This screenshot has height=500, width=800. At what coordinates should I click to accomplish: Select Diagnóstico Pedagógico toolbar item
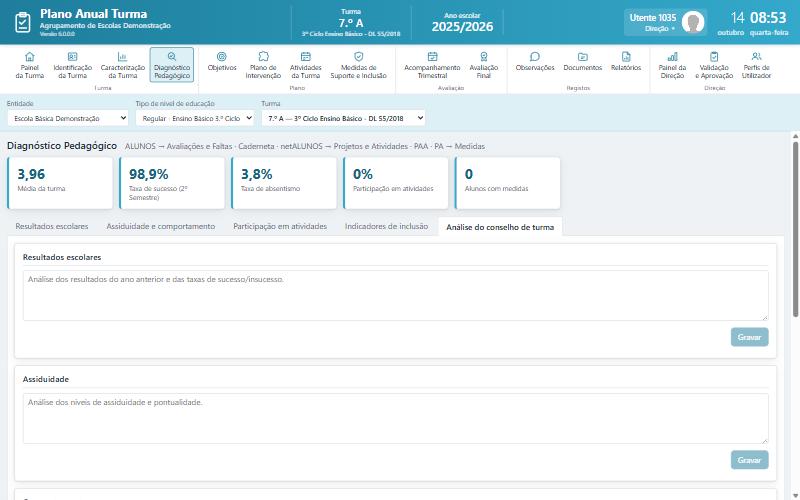[x=172, y=65]
